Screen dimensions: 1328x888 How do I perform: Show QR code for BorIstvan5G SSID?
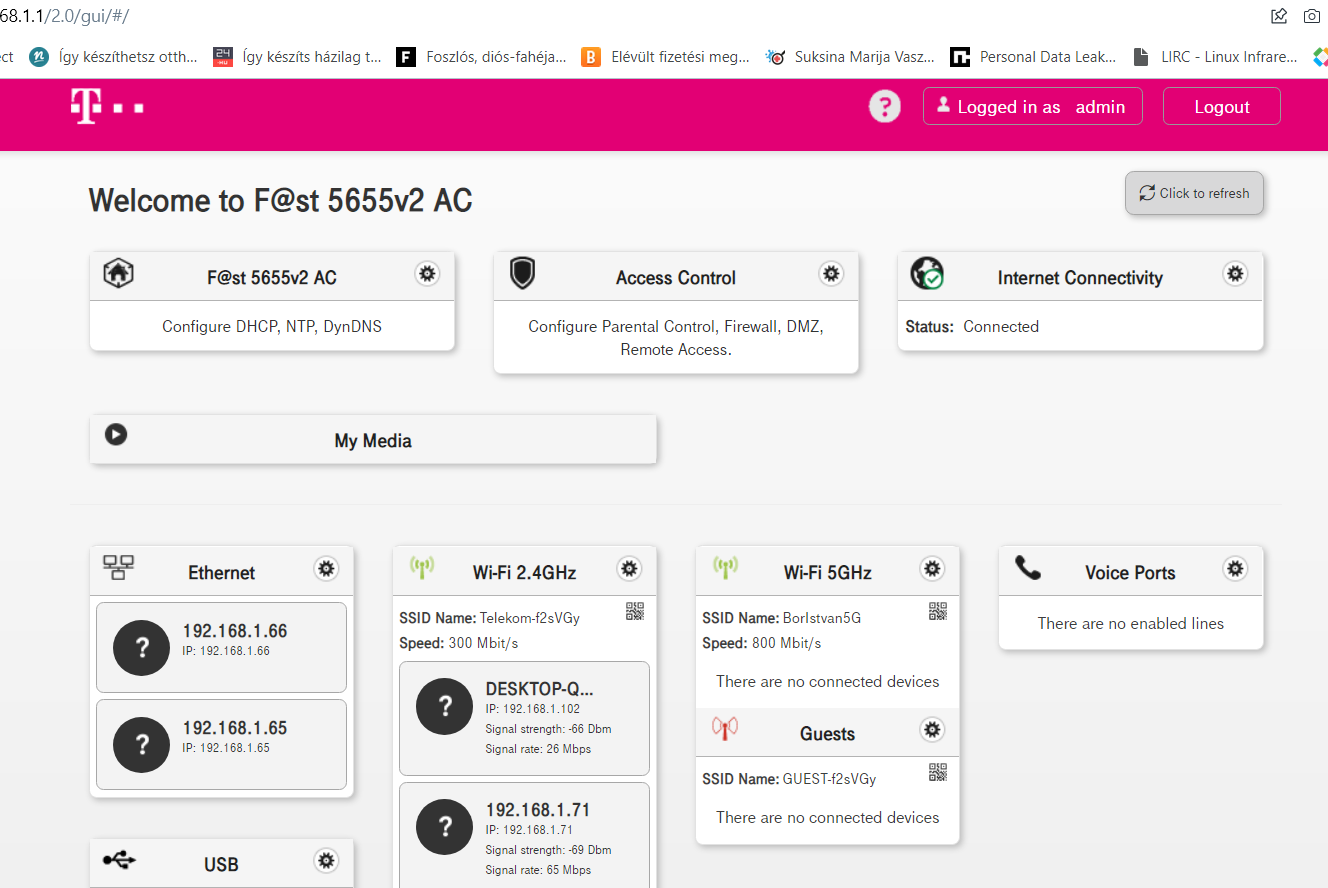coord(937,611)
